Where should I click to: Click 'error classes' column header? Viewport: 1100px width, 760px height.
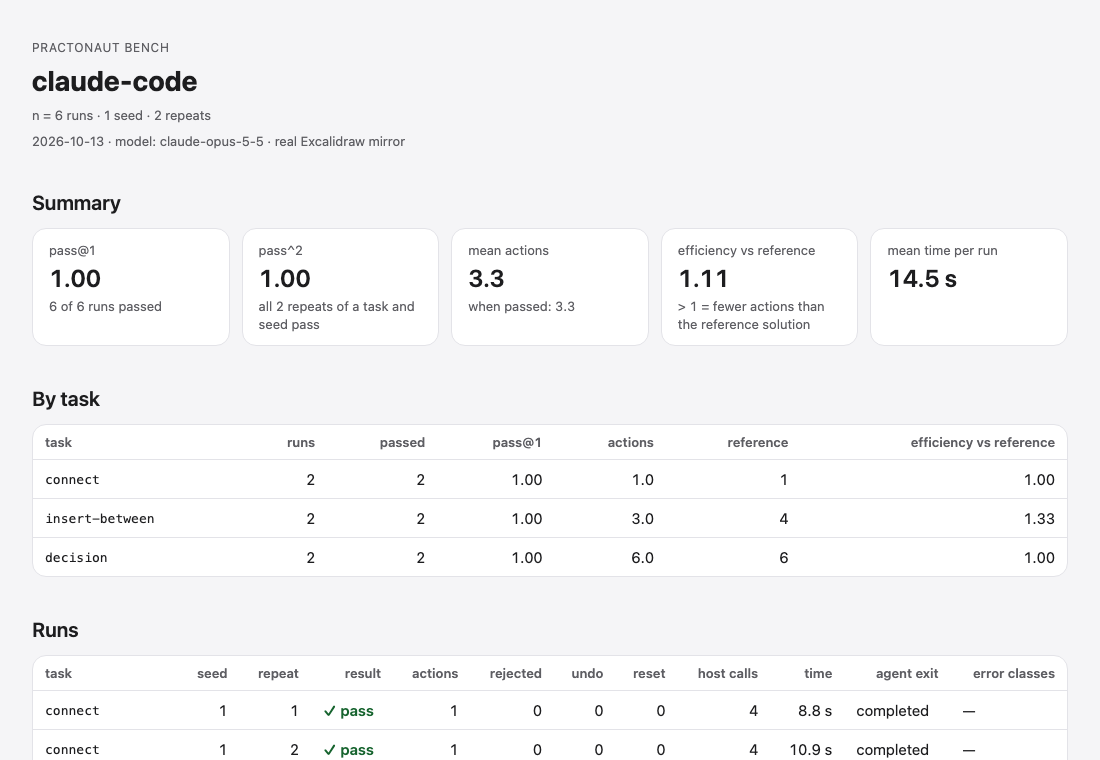pyautogui.click(x=1014, y=674)
